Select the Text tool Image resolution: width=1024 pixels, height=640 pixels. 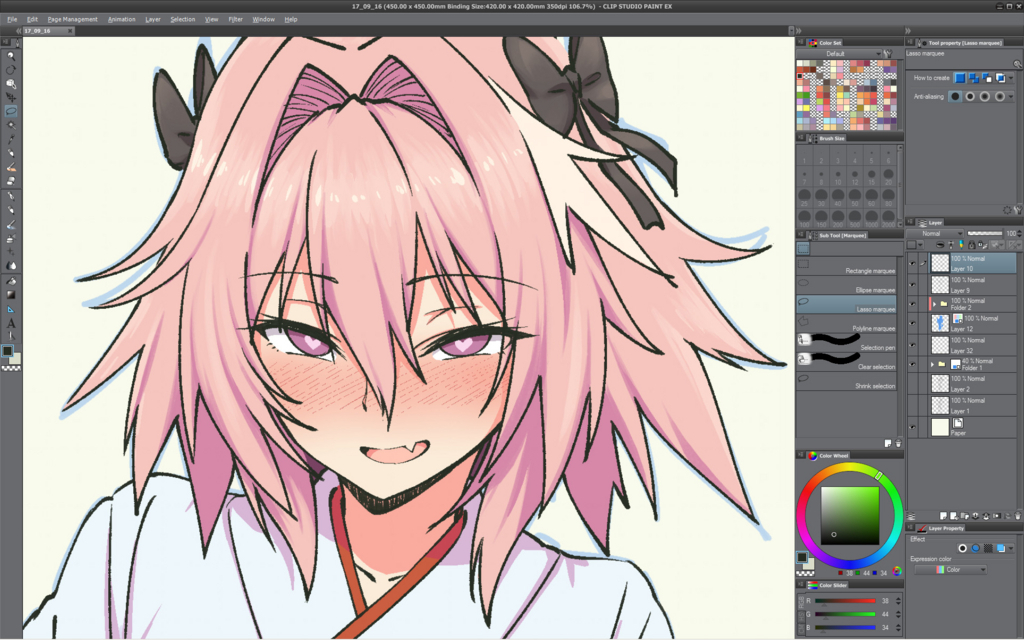pyautogui.click(x=10, y=323)
